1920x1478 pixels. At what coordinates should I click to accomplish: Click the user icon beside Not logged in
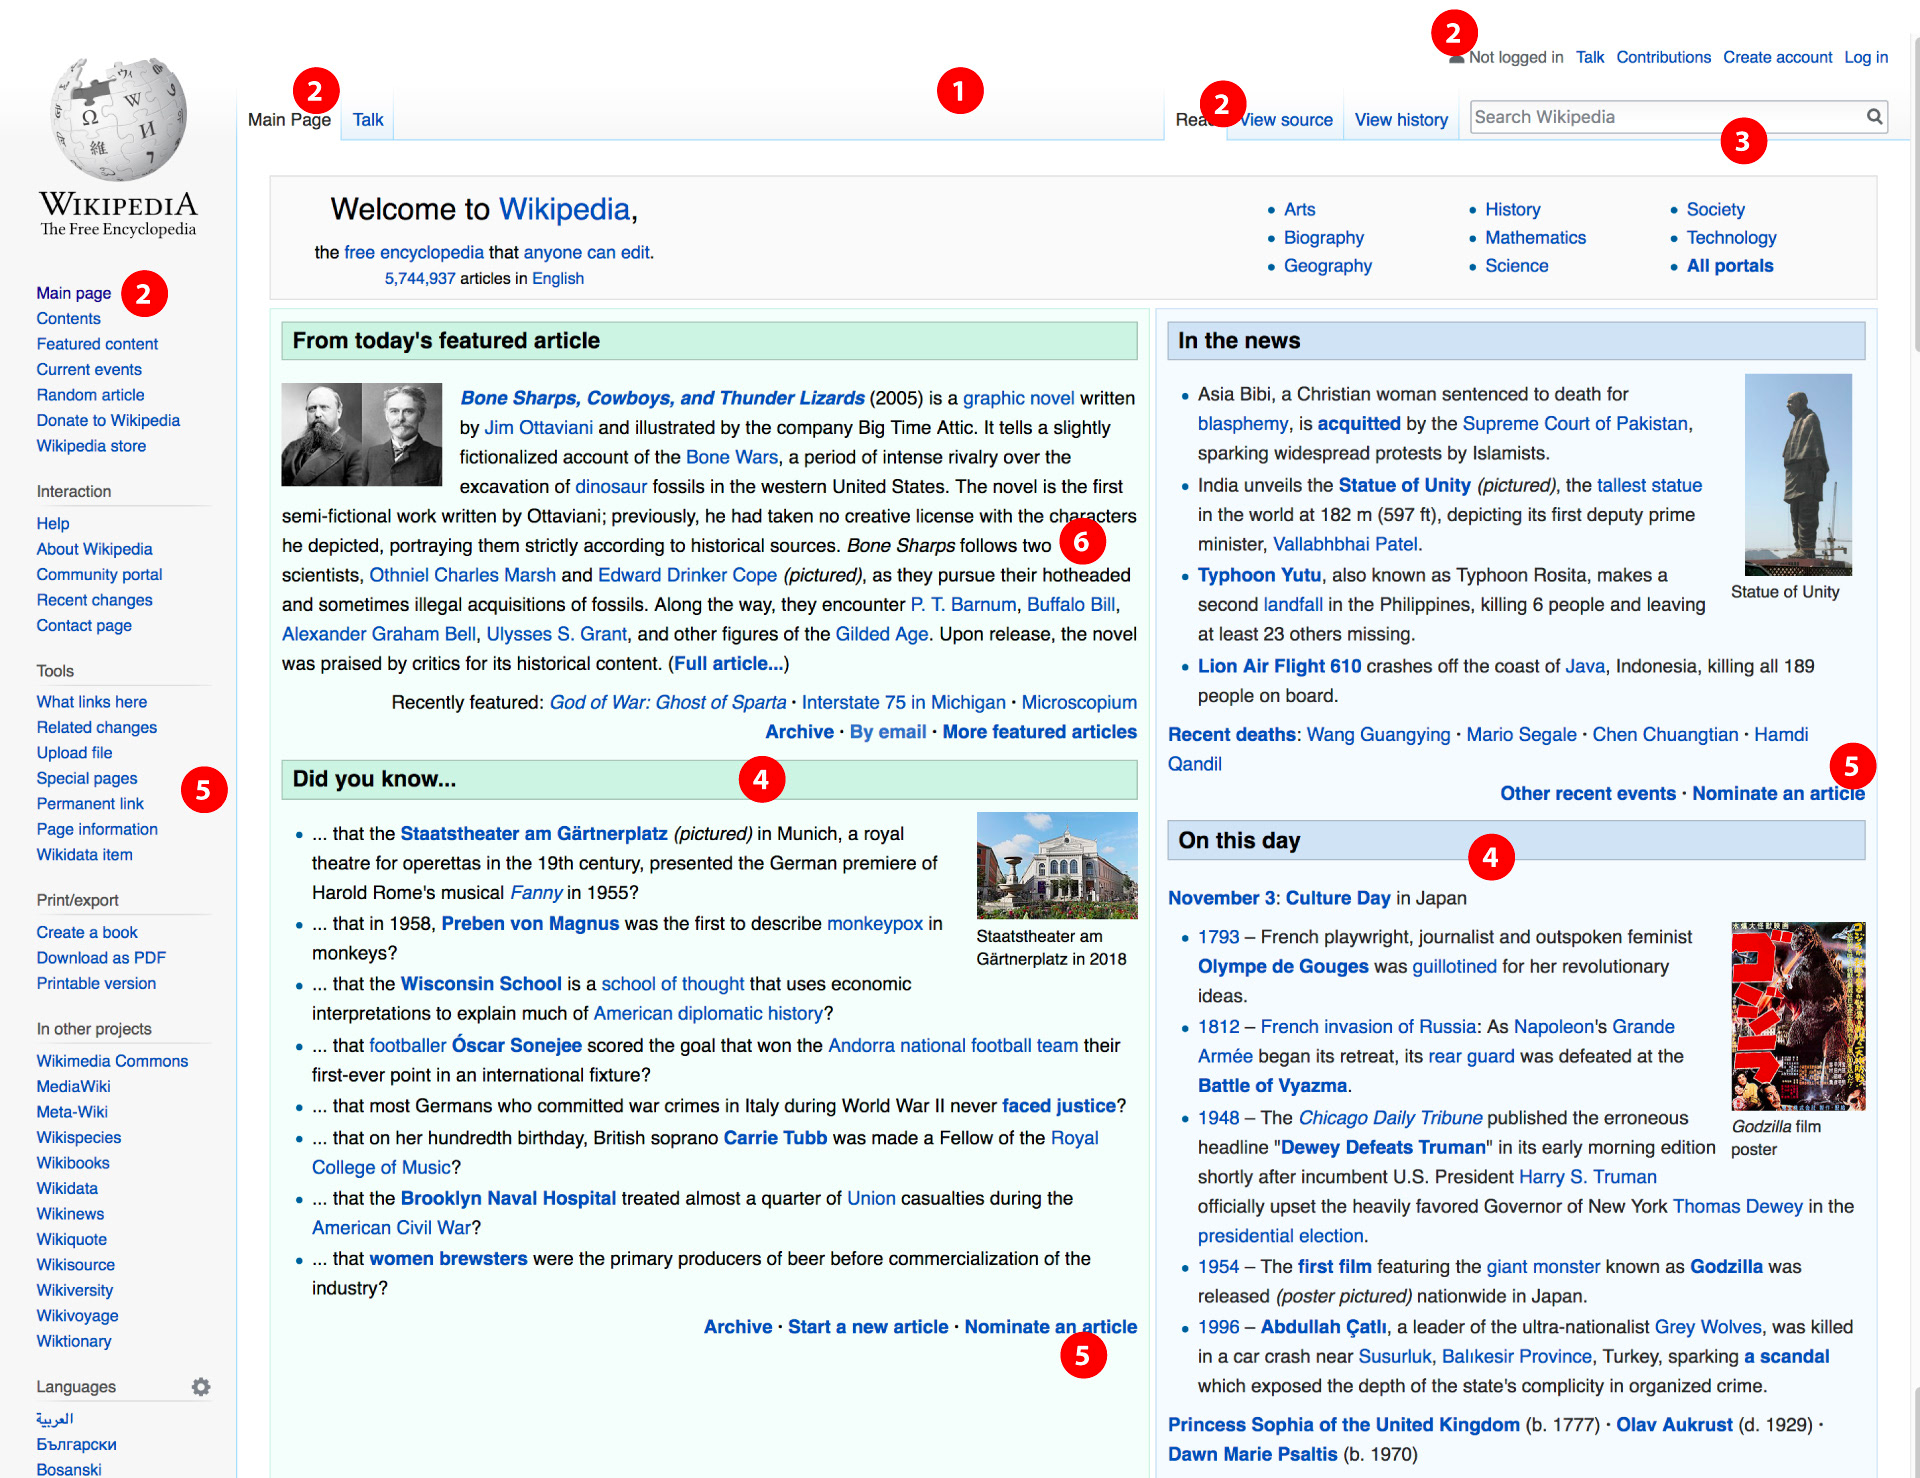click(1456, 58)
